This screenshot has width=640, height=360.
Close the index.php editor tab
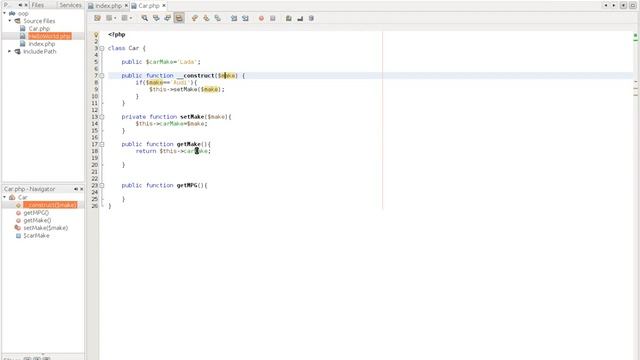tap(126, 5)
